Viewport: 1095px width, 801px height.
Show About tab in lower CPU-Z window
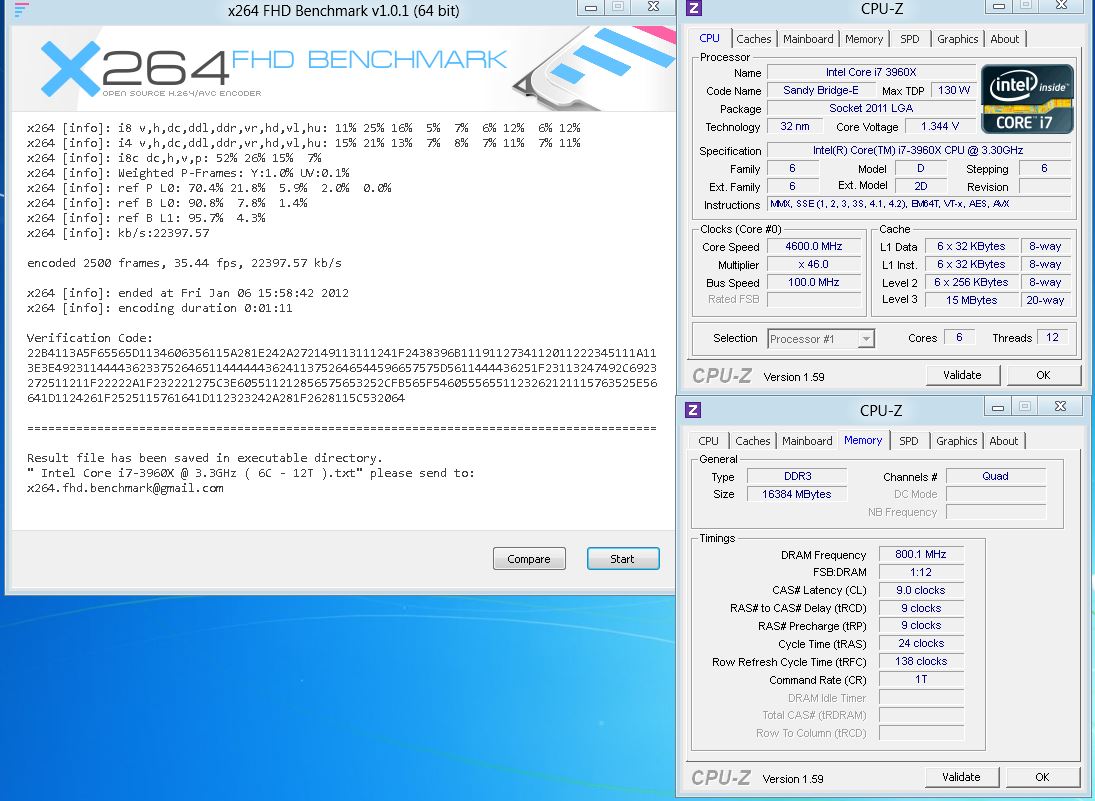pyautogui.click(x=1003, y=441)
